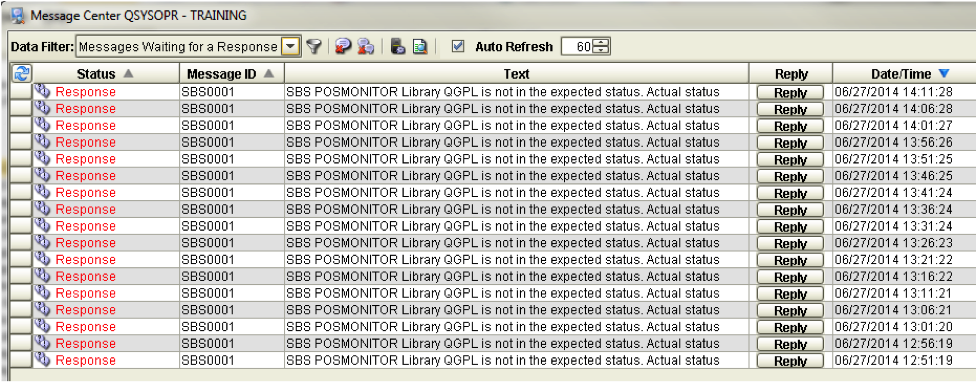
Task: Click status icon for the 13:31:24 message
Action: 42,225
